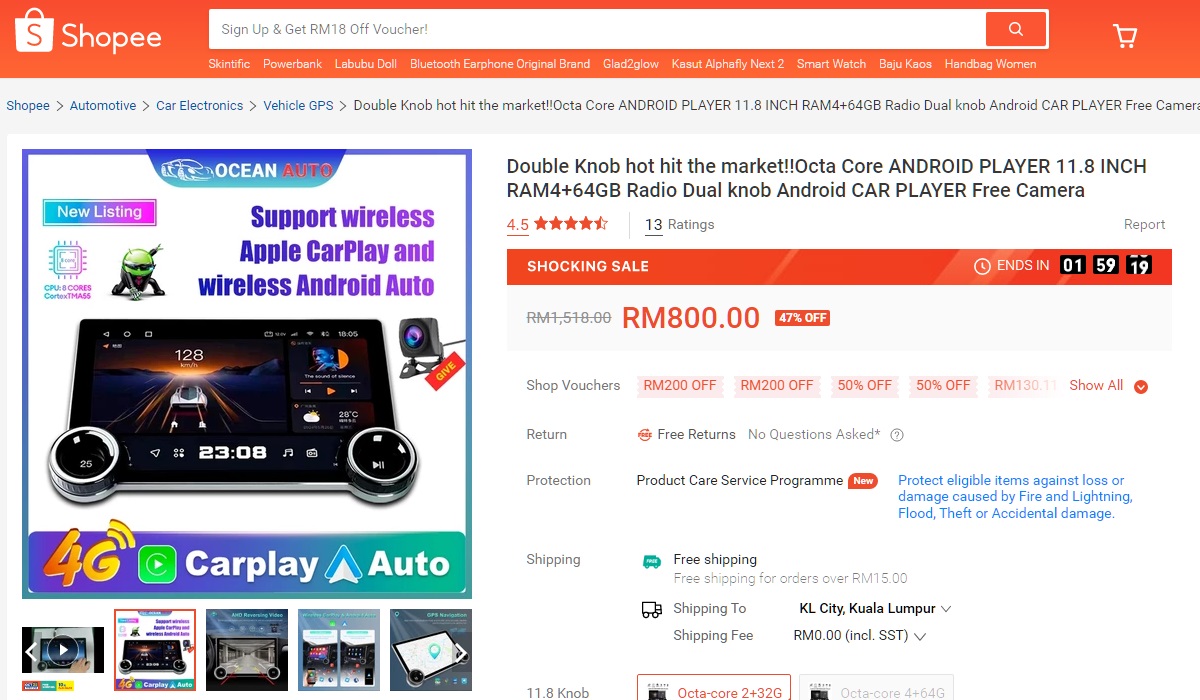Click the star rating icons
The height and width of the screenshot is (700, 1200).
(x=570, y=224)
